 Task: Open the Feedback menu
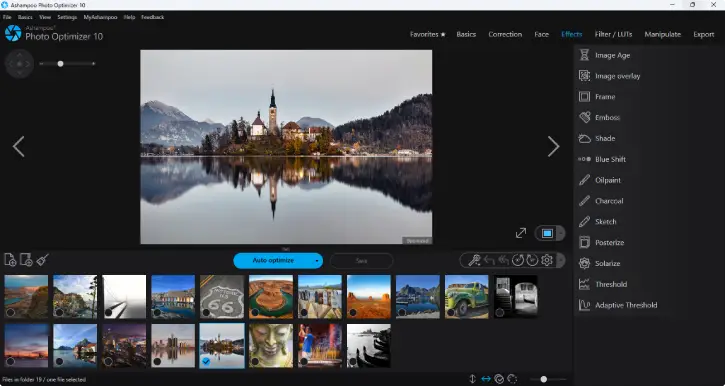tap(153, 17)
